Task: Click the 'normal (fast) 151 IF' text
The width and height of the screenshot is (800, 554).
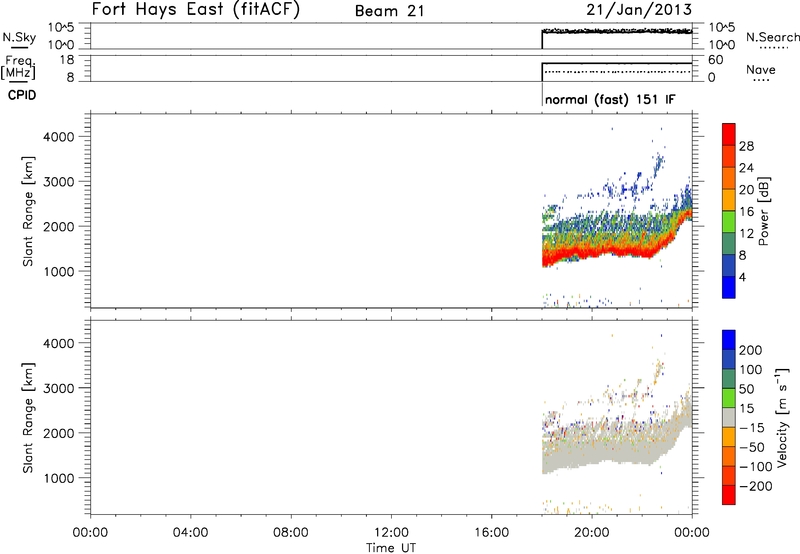Action: click(610, 99)
